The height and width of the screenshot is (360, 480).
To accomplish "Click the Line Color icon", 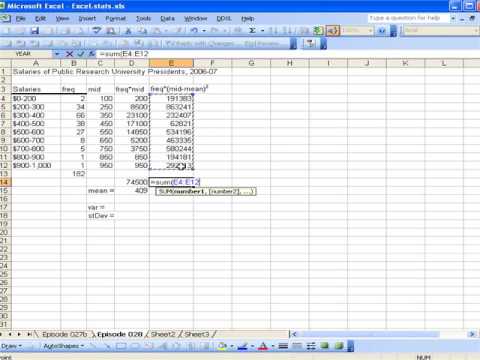I will pos(243,346).
